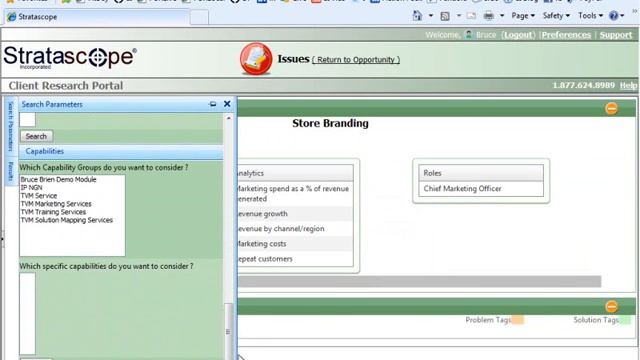Image resolution: width=640 pixels, height=360 pixels.
Task: Click the panel scrollbar up arrow
Action: (x=229, y=118)
